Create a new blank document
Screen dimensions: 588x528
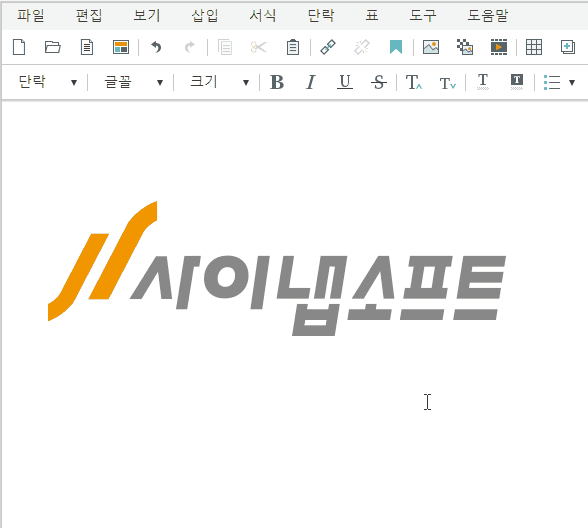[x=19, y=47]
